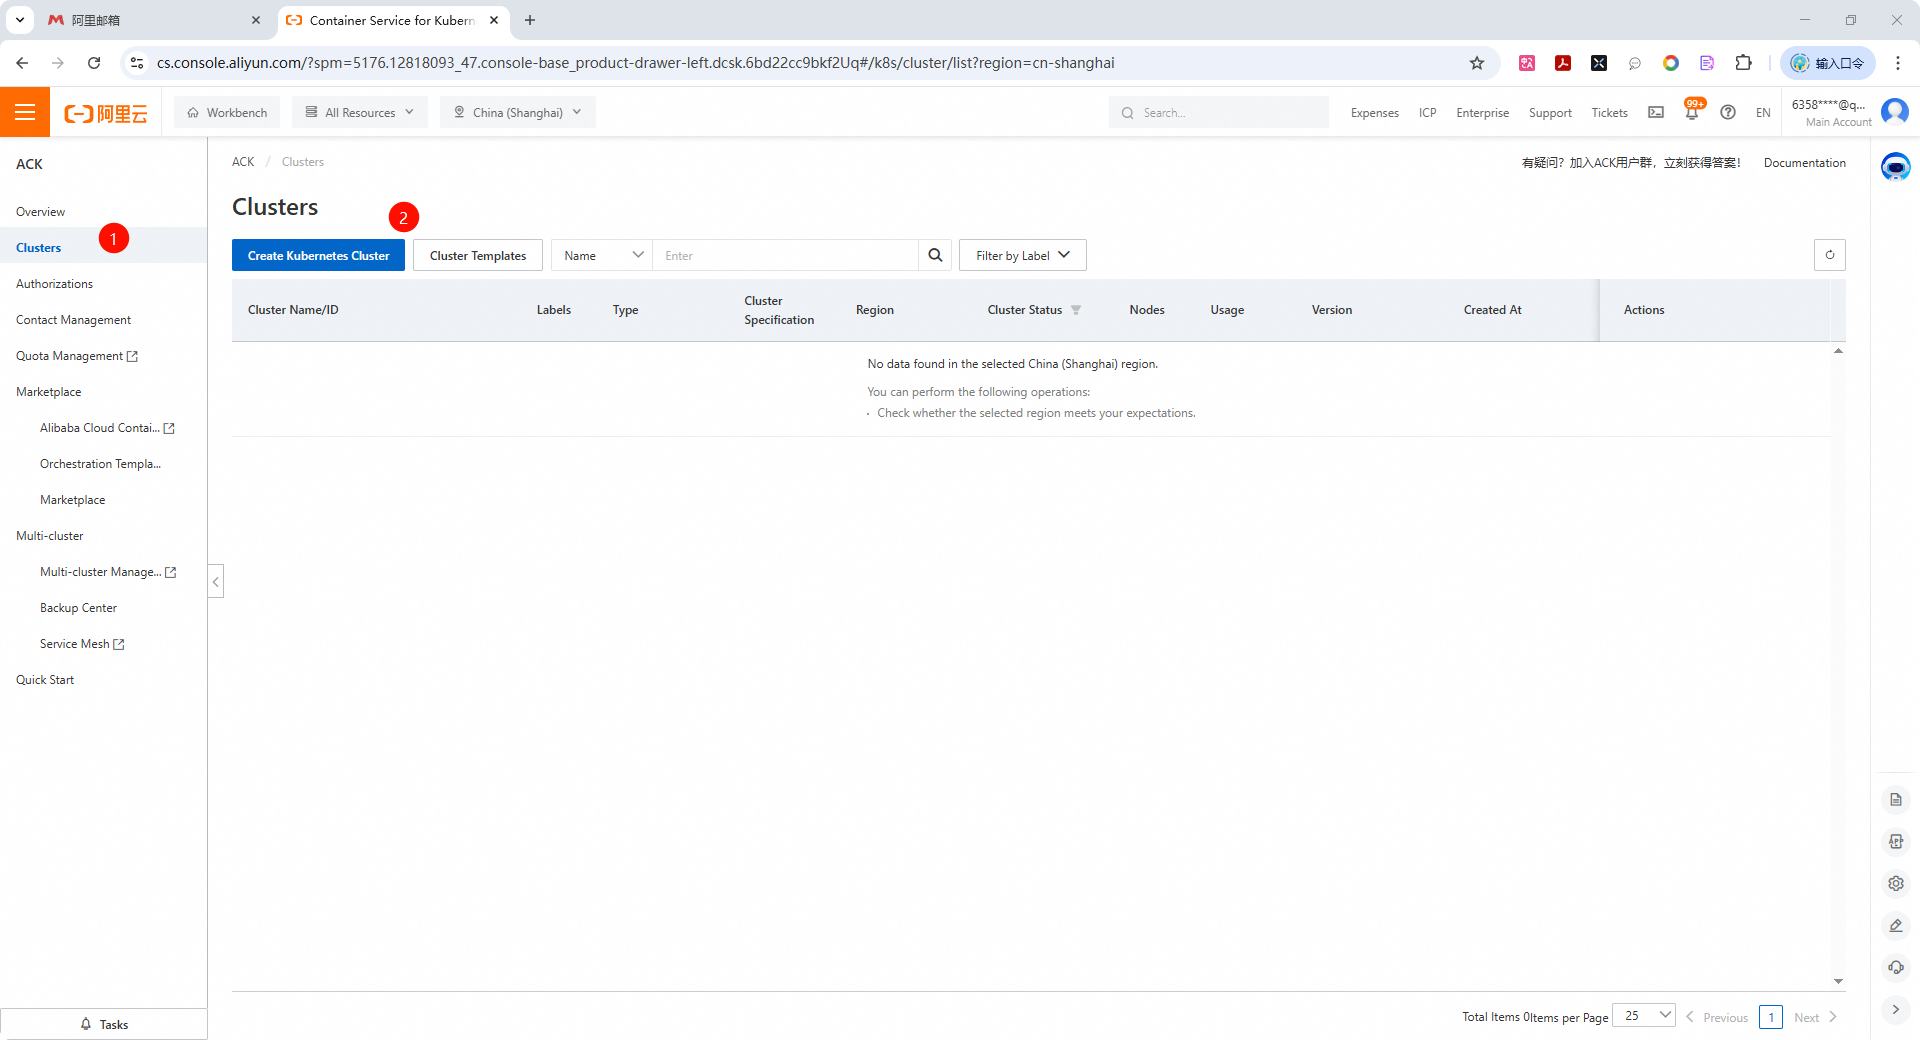Open the items per page selector
Image resolution: width=1920 pixels, height=1040 pixels.
pos(1644,1016)
